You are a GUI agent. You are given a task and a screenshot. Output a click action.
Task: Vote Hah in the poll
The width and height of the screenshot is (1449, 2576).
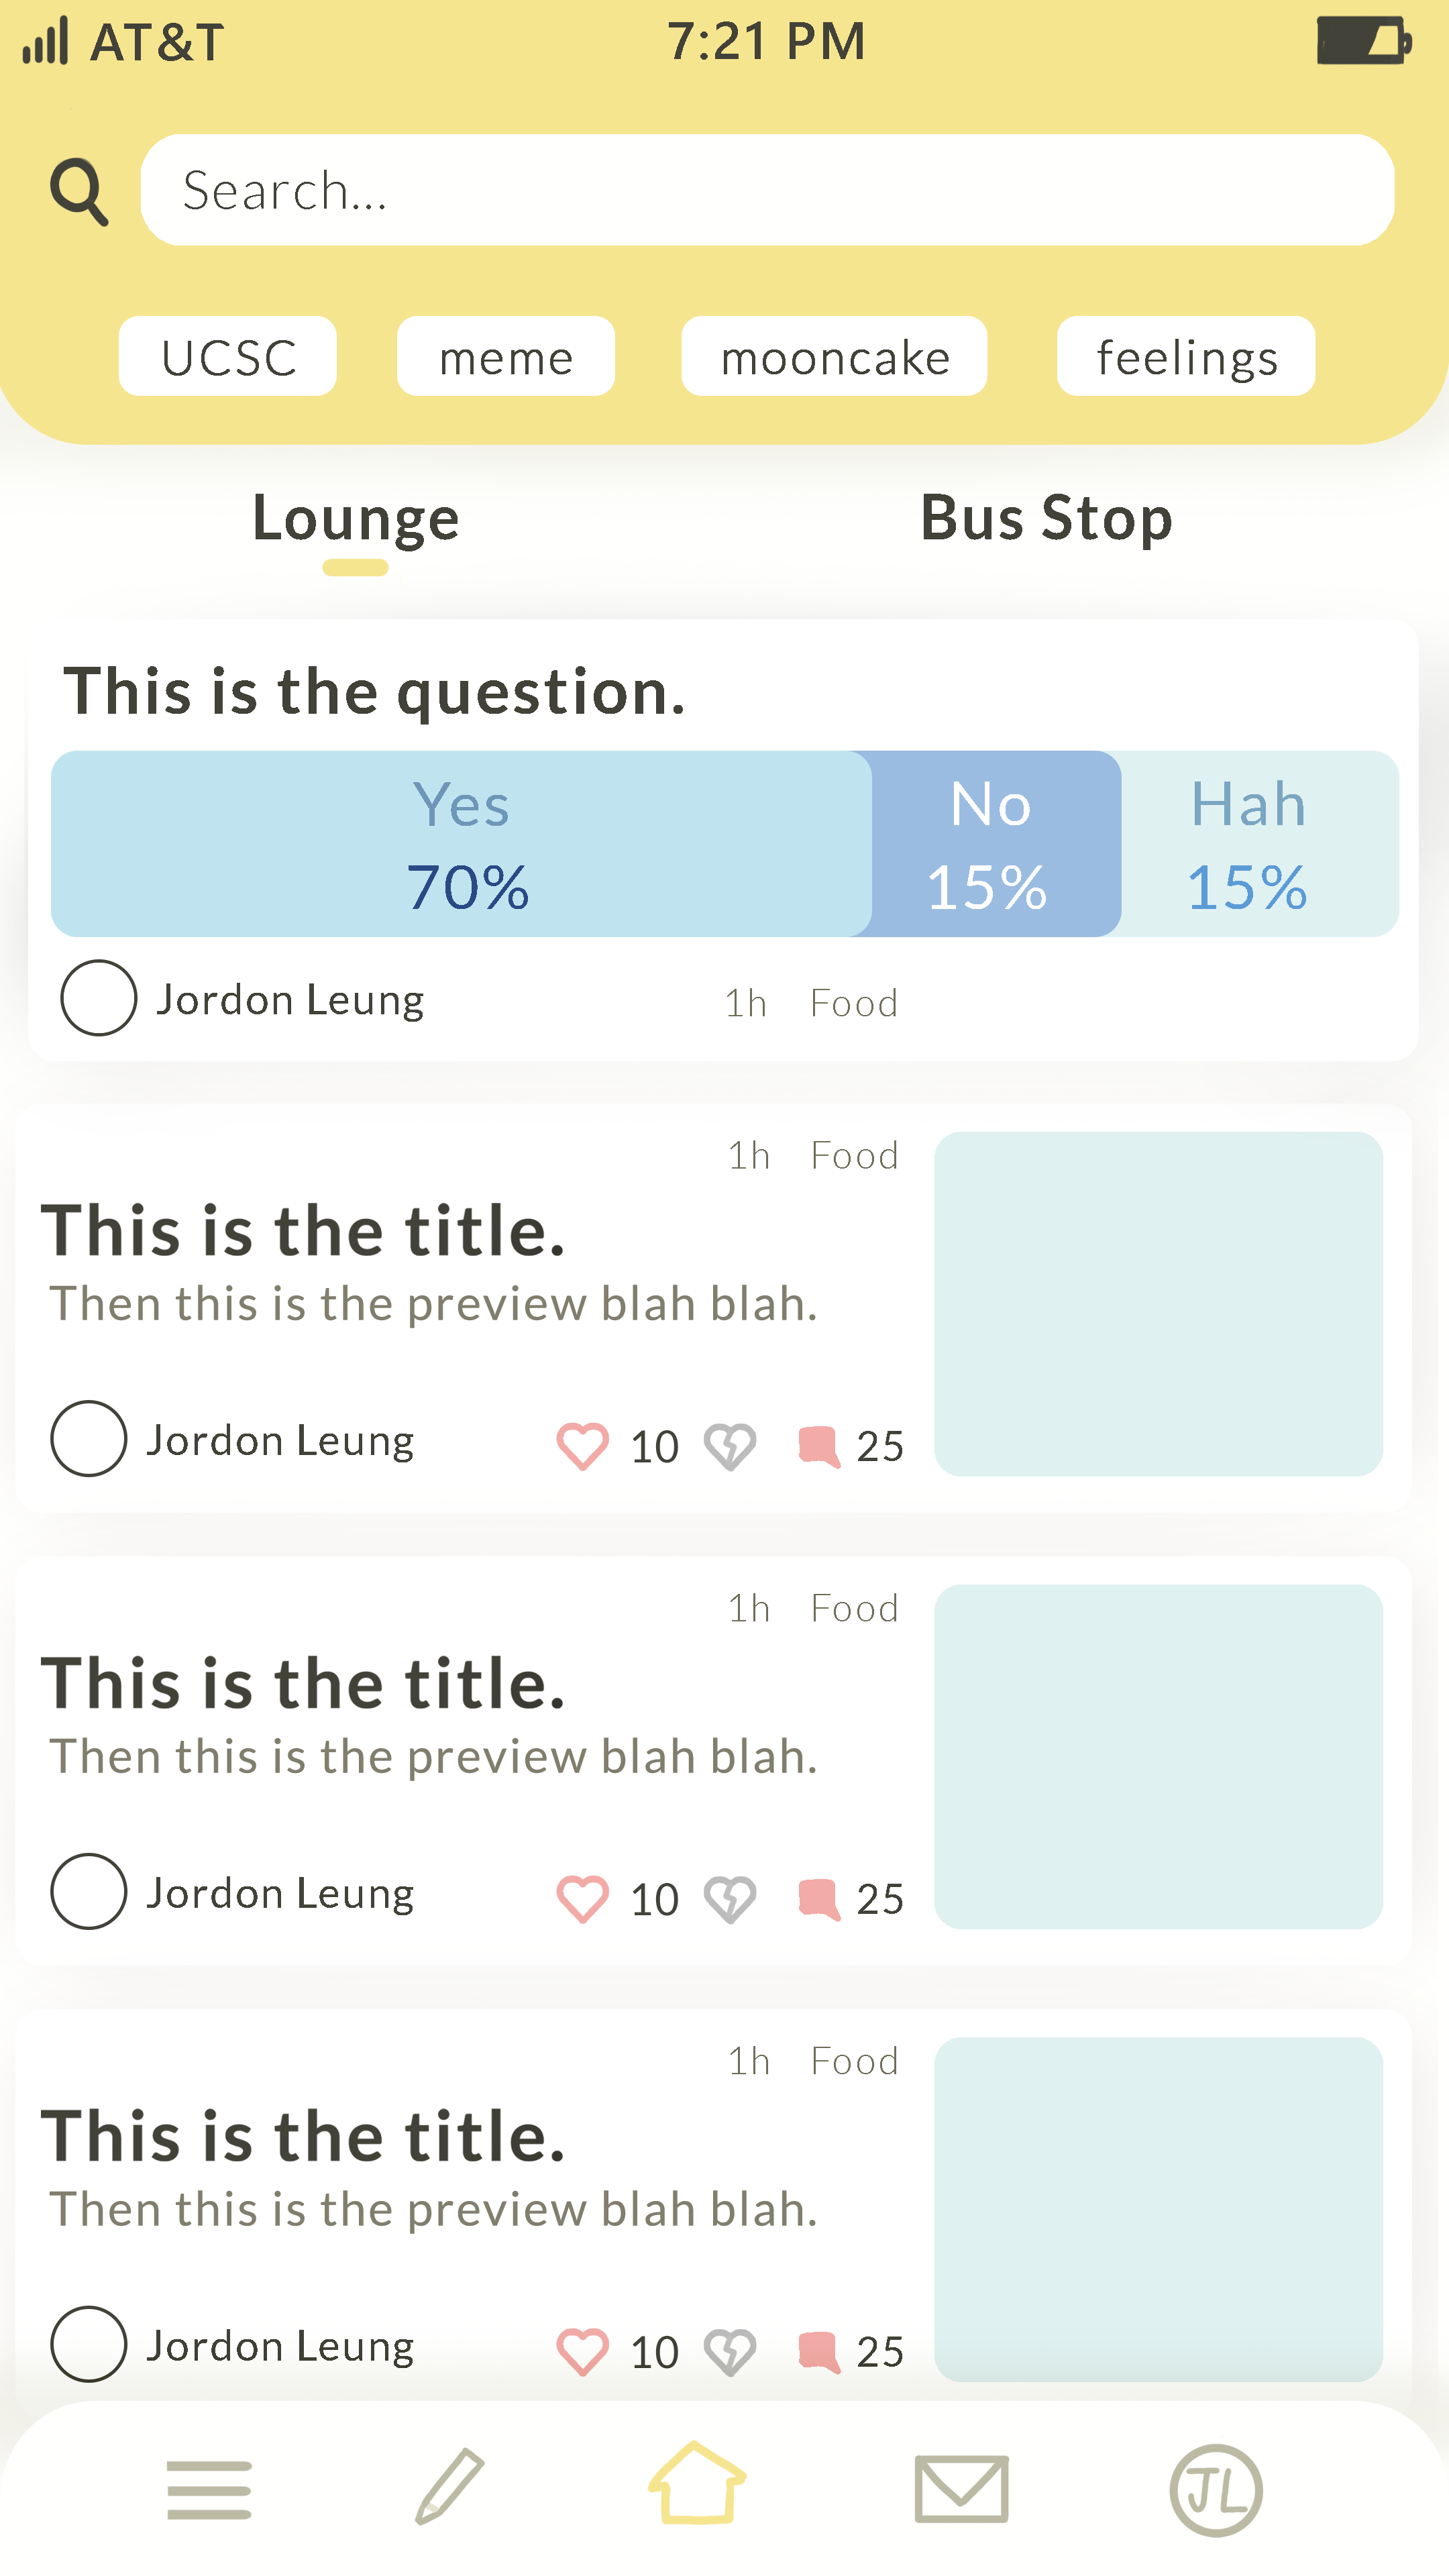coord(1249,844)
